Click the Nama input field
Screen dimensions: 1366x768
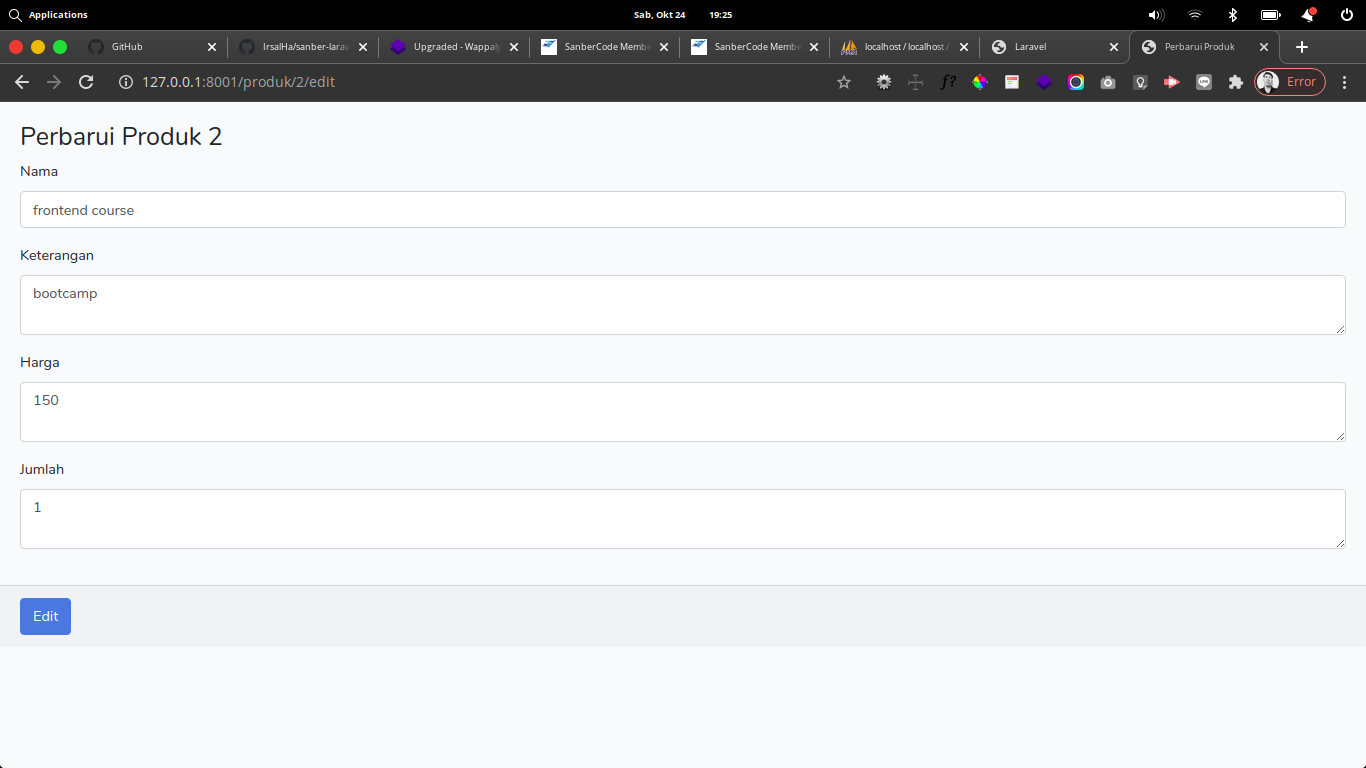[x=683, y=210]
